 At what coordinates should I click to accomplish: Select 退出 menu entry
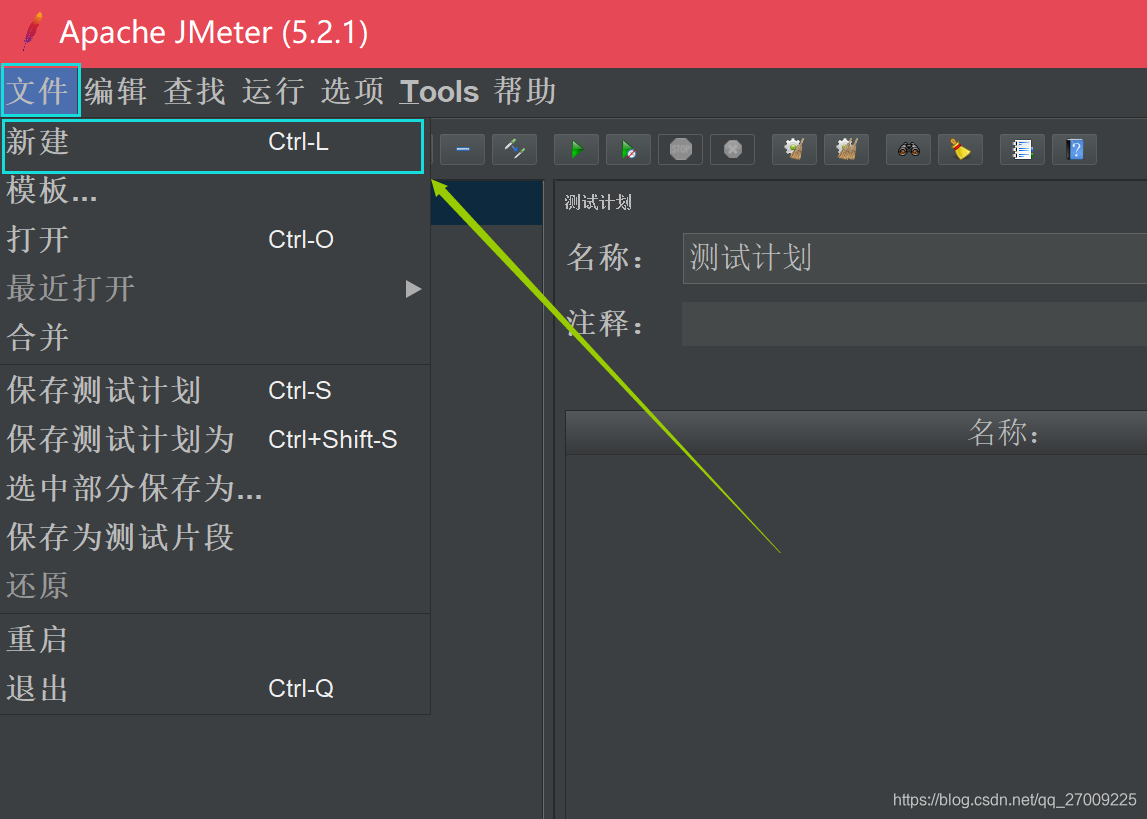click(x=215, y=688)
